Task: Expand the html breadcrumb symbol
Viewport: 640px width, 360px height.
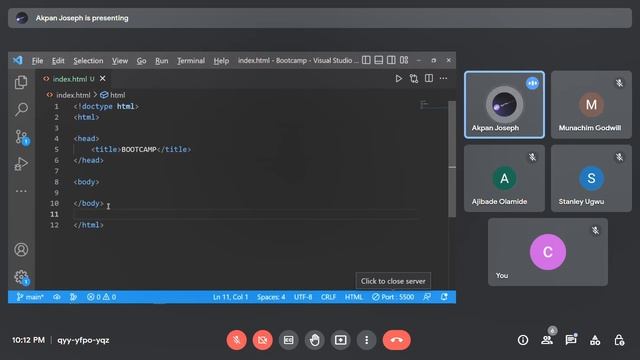Action: [x=113, y=95]
